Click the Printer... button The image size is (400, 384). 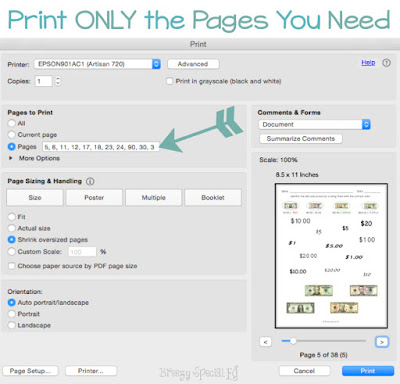pyautogui.click(x=91, y=371)
